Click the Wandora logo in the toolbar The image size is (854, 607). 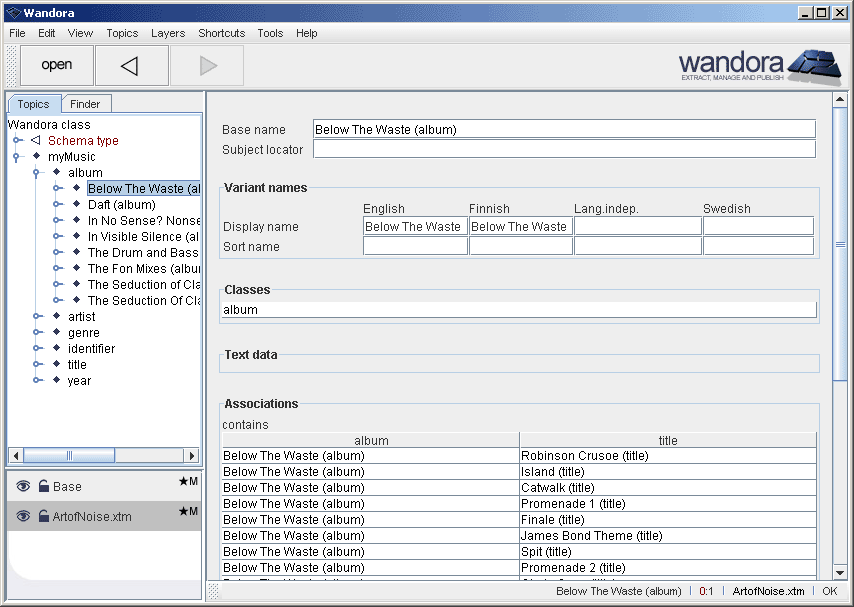(x=759, y=65)
